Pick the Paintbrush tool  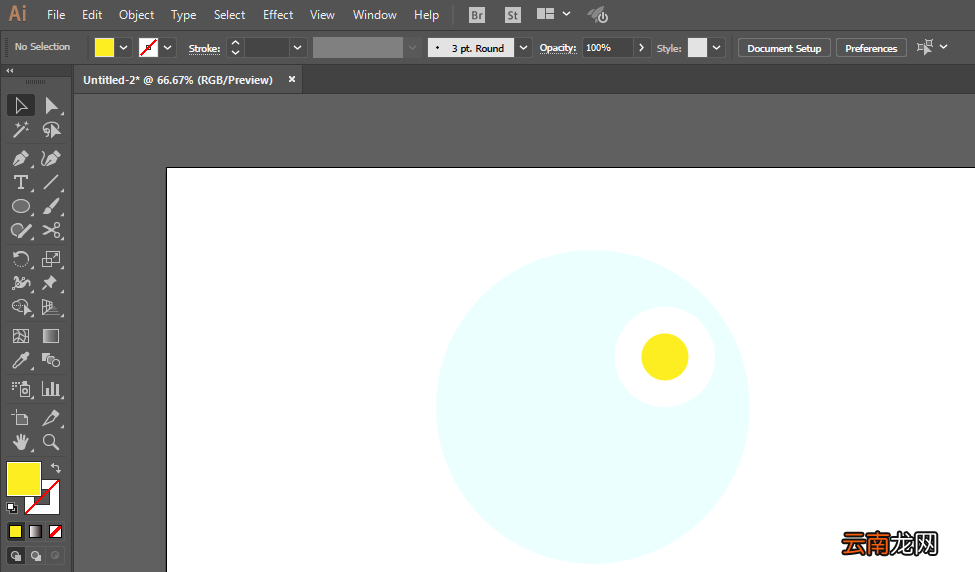[x=51, y=206]
